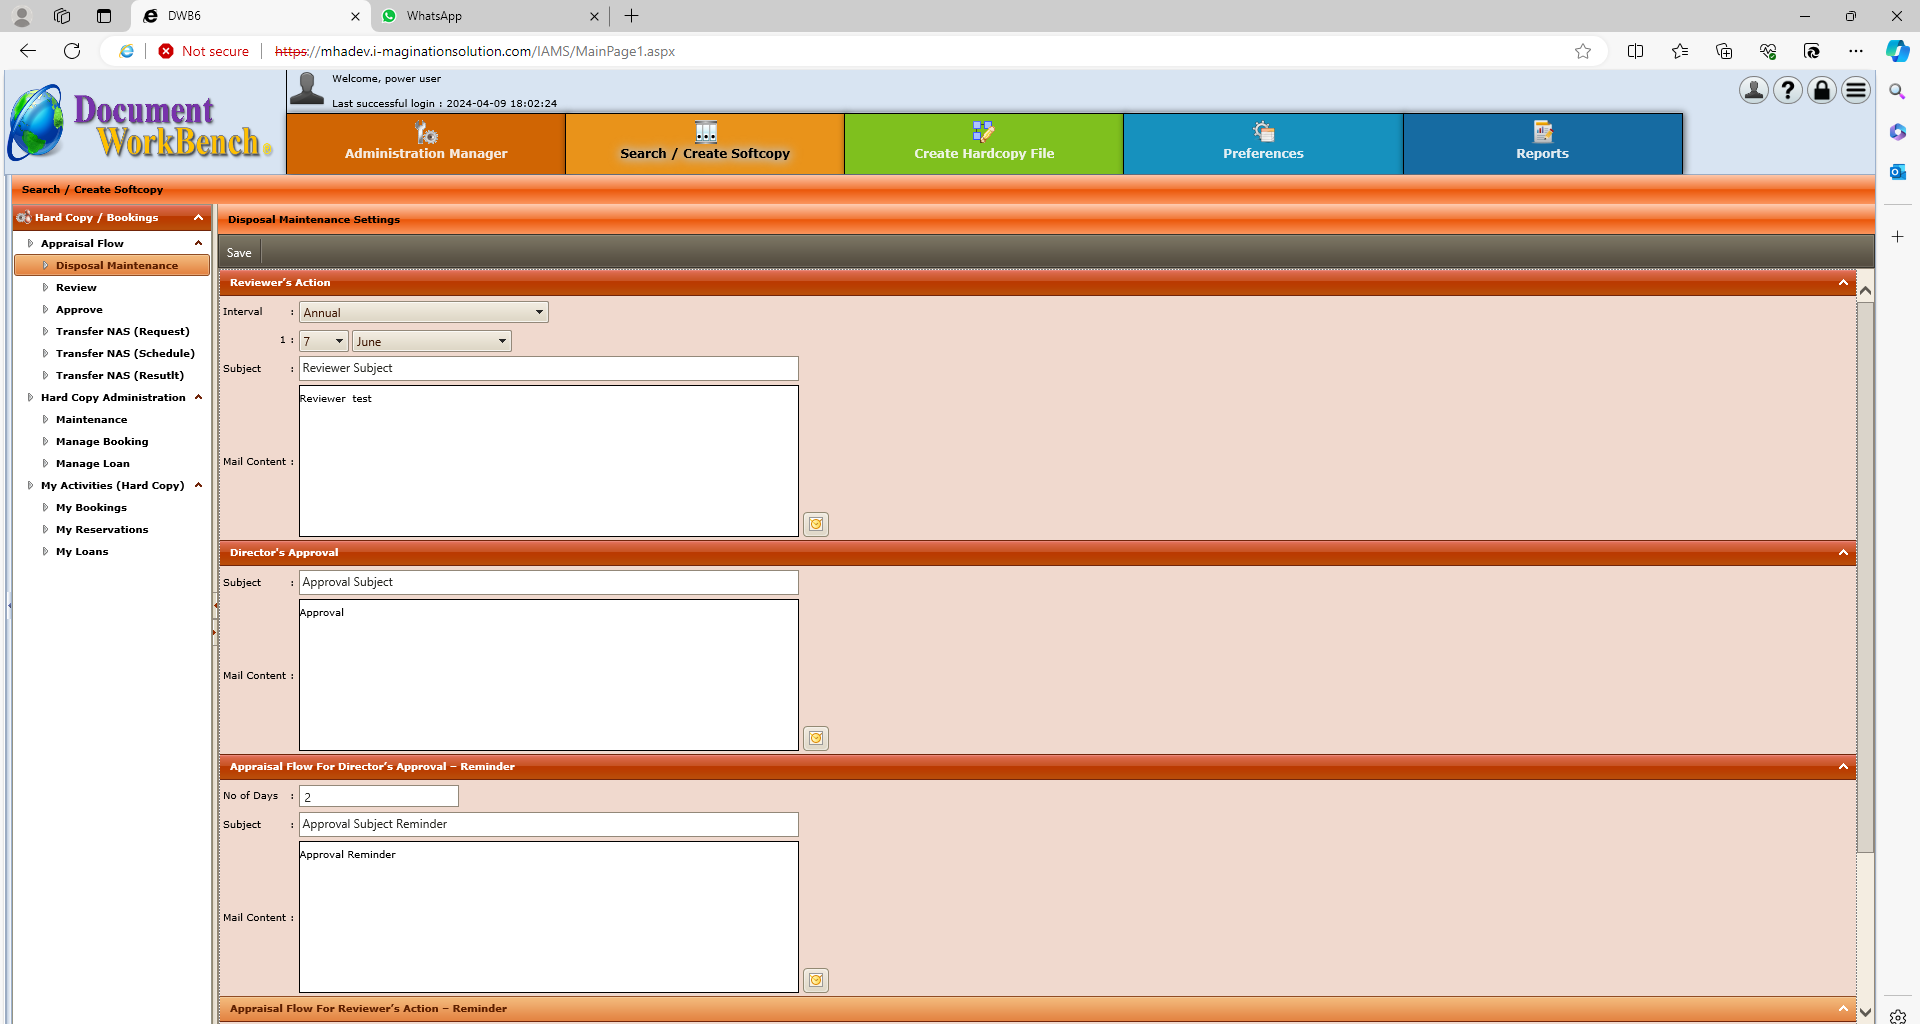Collapse Hard Copy / Bookings panel
The image size is (1920, 1024).
pos(198,218)
